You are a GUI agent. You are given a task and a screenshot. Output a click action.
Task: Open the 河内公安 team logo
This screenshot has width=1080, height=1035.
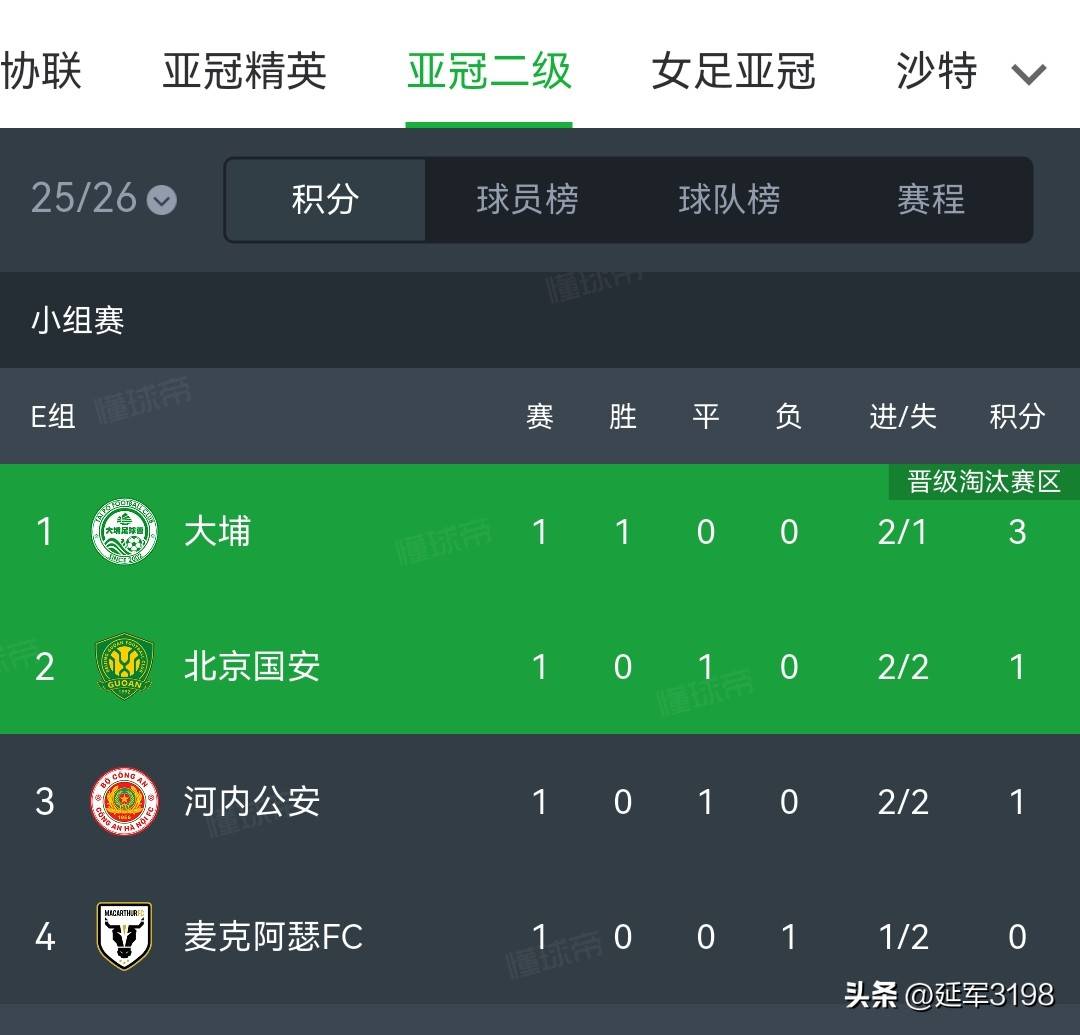click(x=125, y=801)
